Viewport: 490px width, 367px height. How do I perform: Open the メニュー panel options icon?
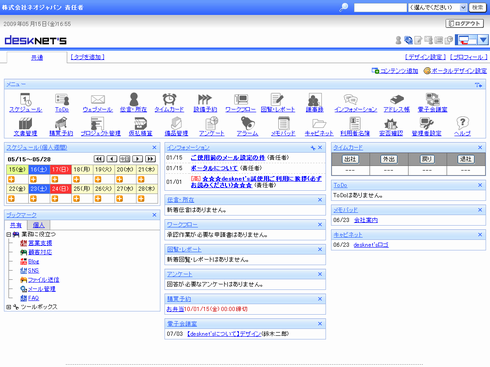479,85
